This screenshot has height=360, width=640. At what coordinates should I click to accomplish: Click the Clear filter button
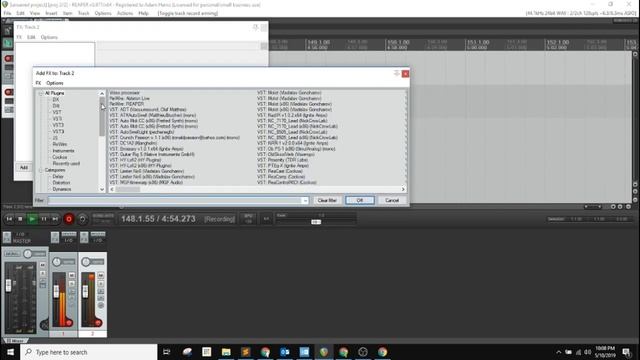tap(327, 200)
